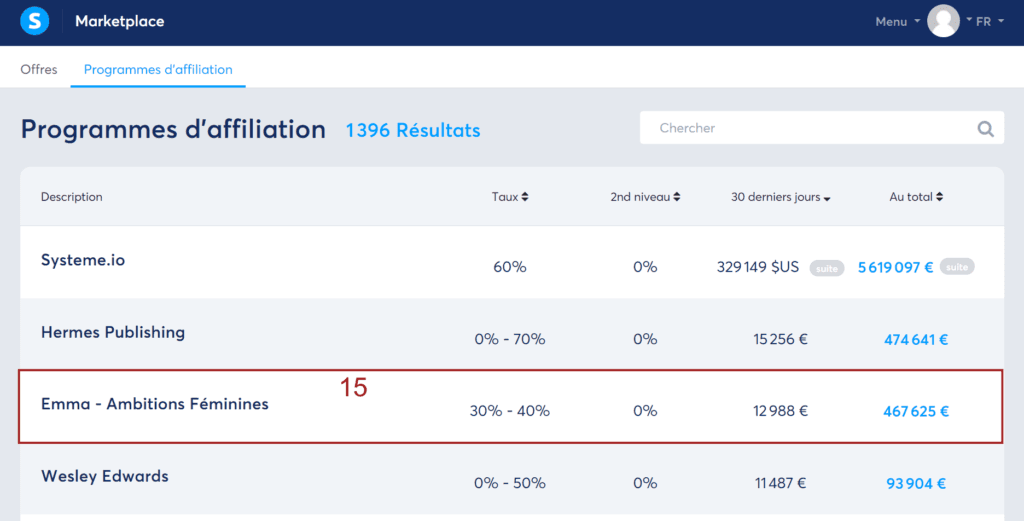Screen dimensions: 1024x521
Task: Open the FR language dropdown
Action: [x=989, y=22]
